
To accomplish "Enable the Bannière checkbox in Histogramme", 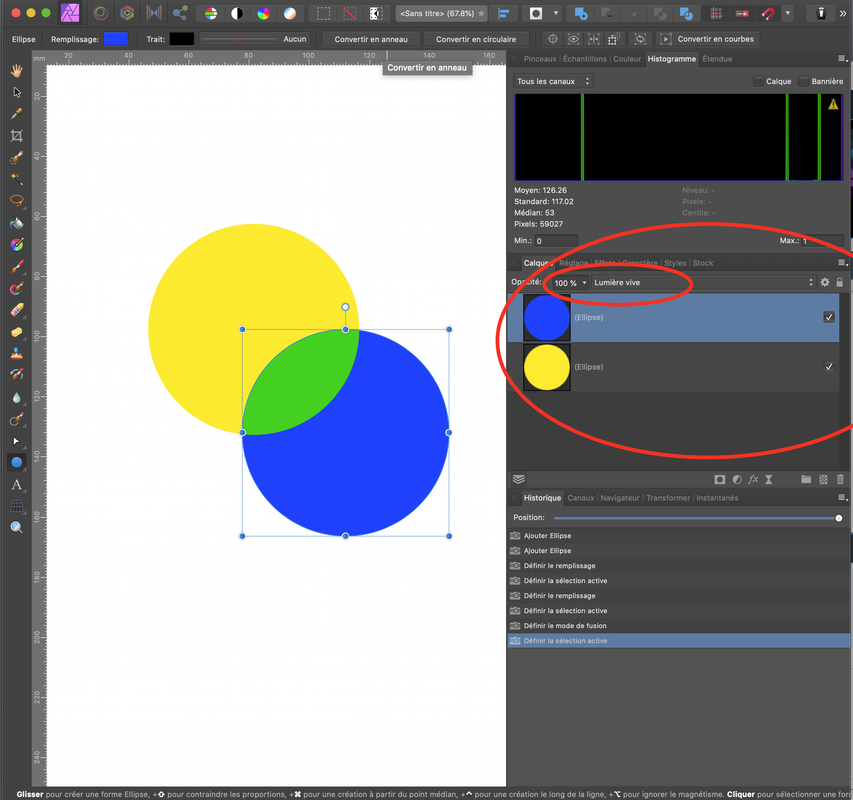I will [x=803, y=81].
